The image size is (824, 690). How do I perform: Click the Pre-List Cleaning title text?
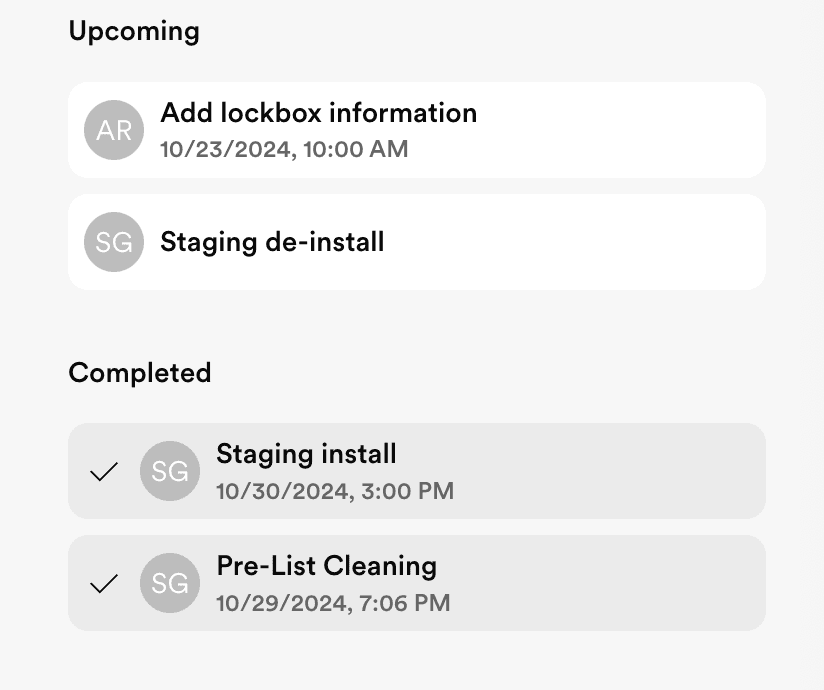point(326,566)
